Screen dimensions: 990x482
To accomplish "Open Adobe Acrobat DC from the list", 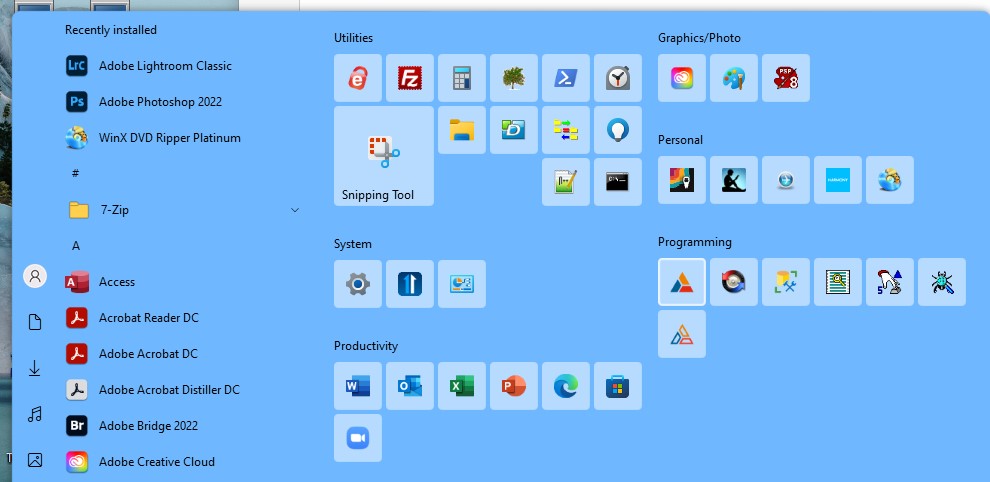I will click(183, 354).
